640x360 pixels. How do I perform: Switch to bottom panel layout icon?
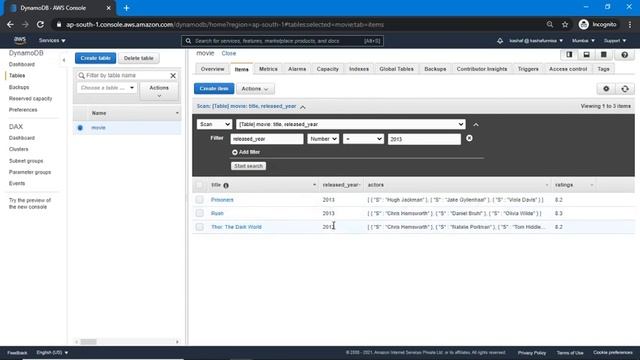[x=586, y=55]
